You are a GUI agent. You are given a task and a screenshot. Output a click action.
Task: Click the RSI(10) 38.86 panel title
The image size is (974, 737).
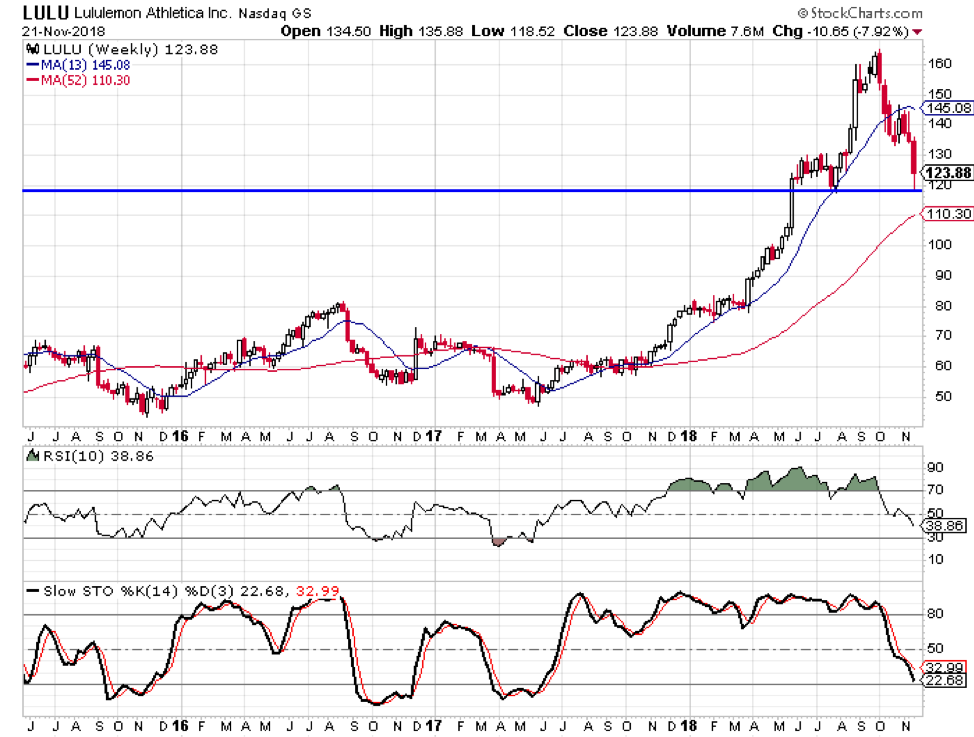coord(97,456)
